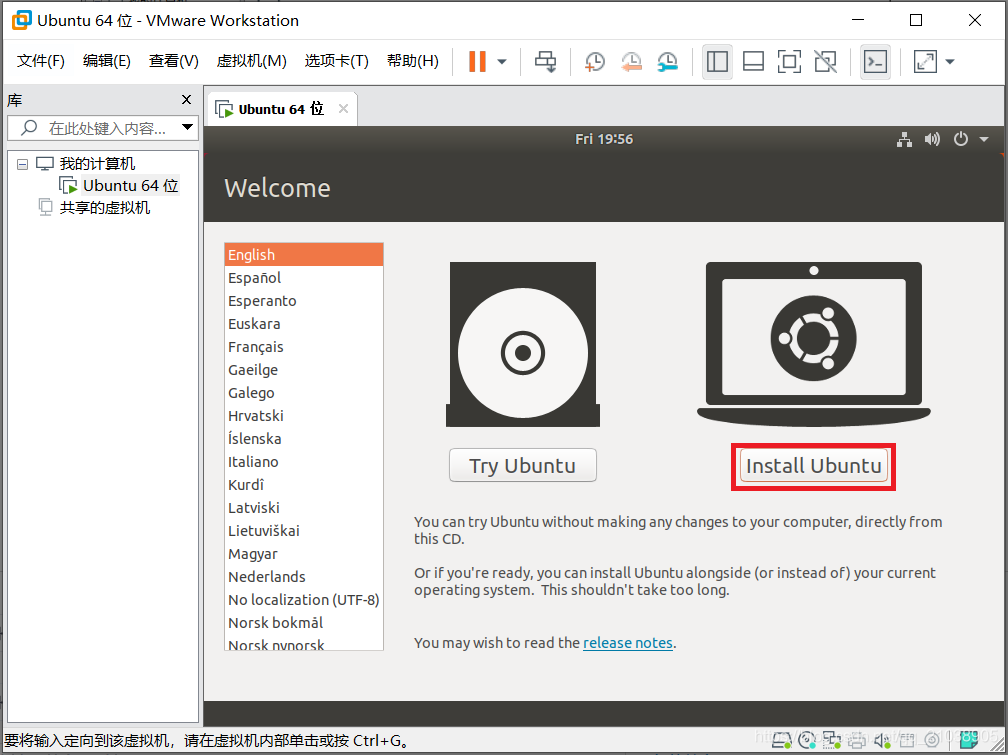Click the Fri 19:56 clock in Ubuntu
The height and width of the screenshot is (755, 1008).
tap(604, 139)
